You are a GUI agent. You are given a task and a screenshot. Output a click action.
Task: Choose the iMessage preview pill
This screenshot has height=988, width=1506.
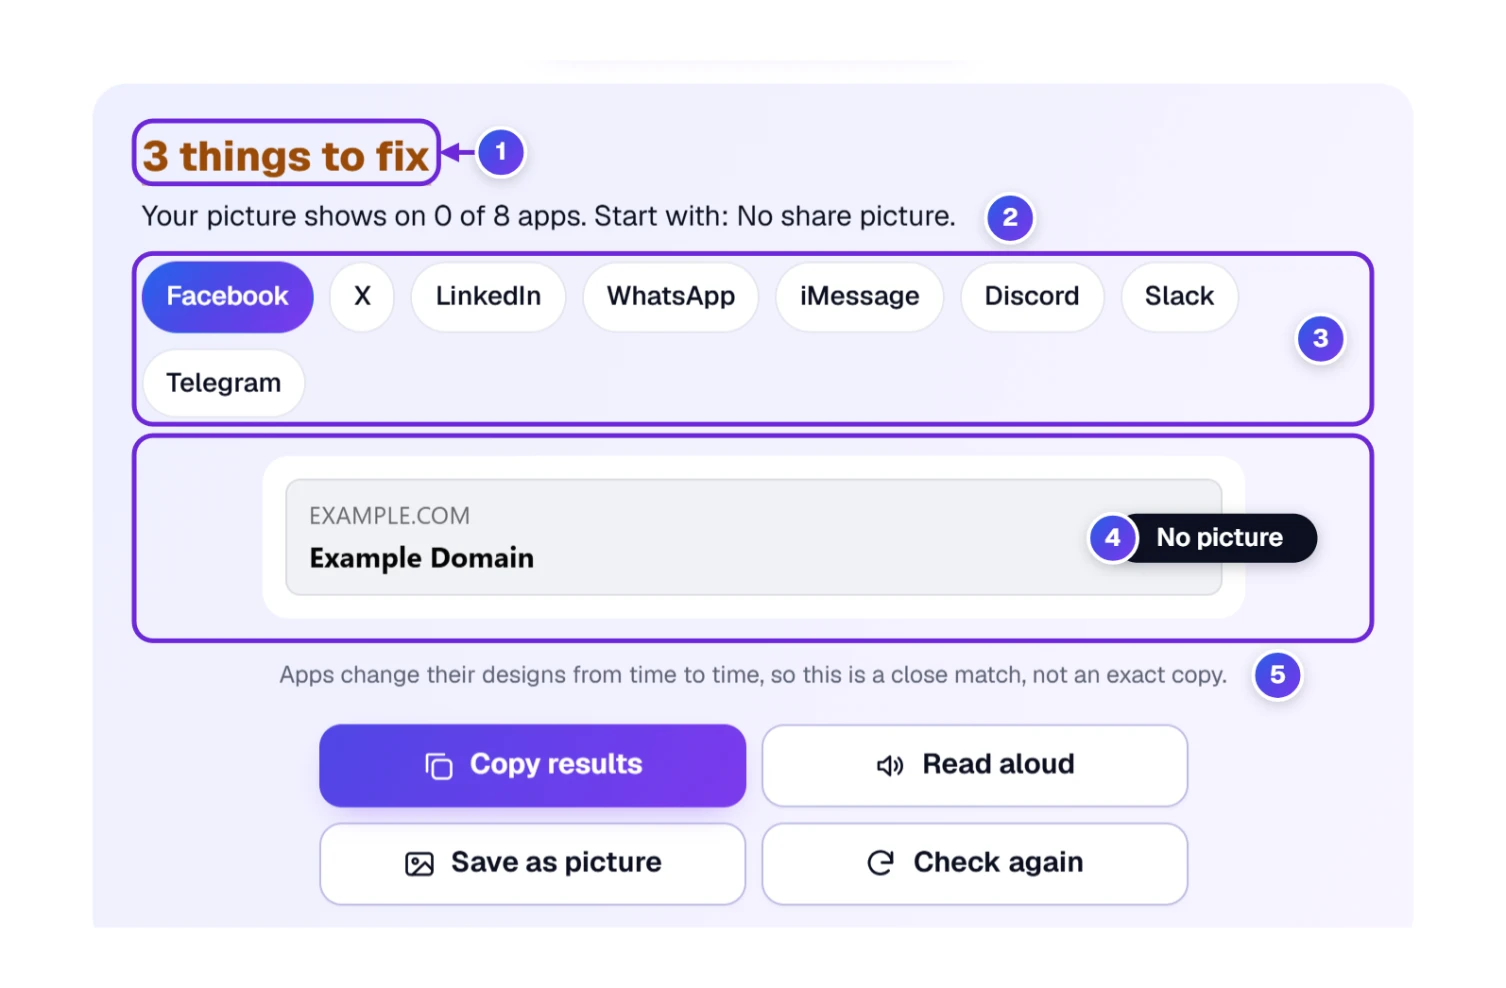[859, 297]
